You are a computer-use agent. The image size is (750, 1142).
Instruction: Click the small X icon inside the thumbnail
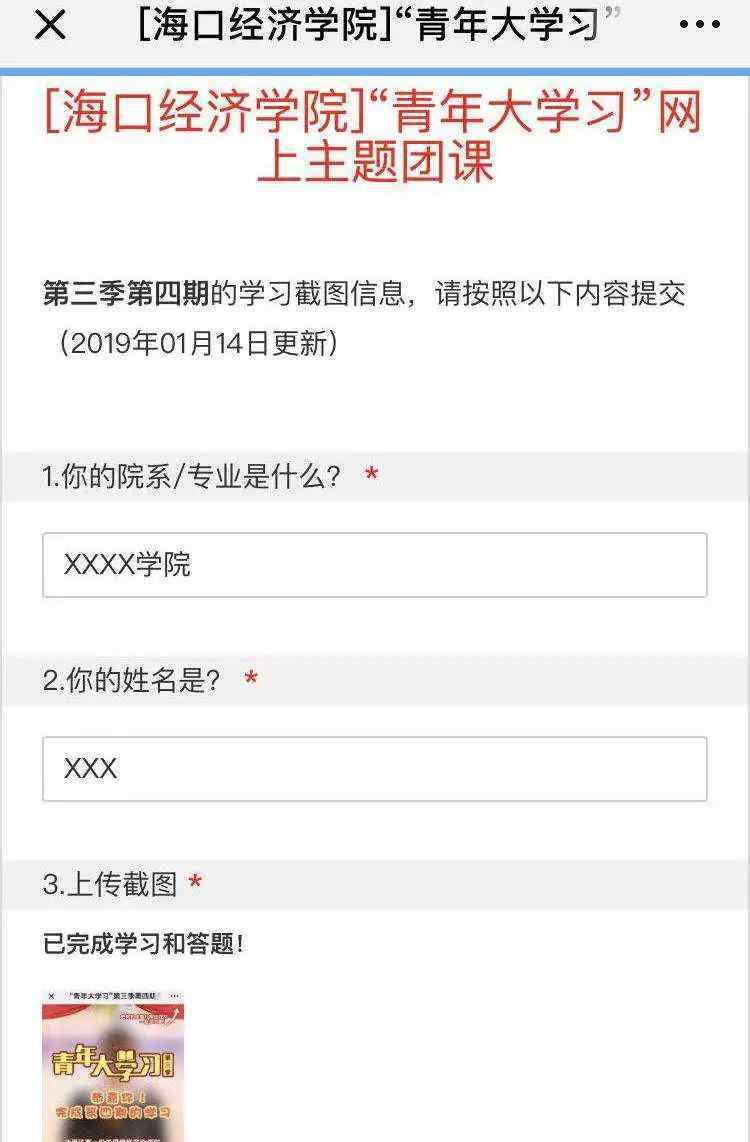pyautogui.click(x=51, y=996)
